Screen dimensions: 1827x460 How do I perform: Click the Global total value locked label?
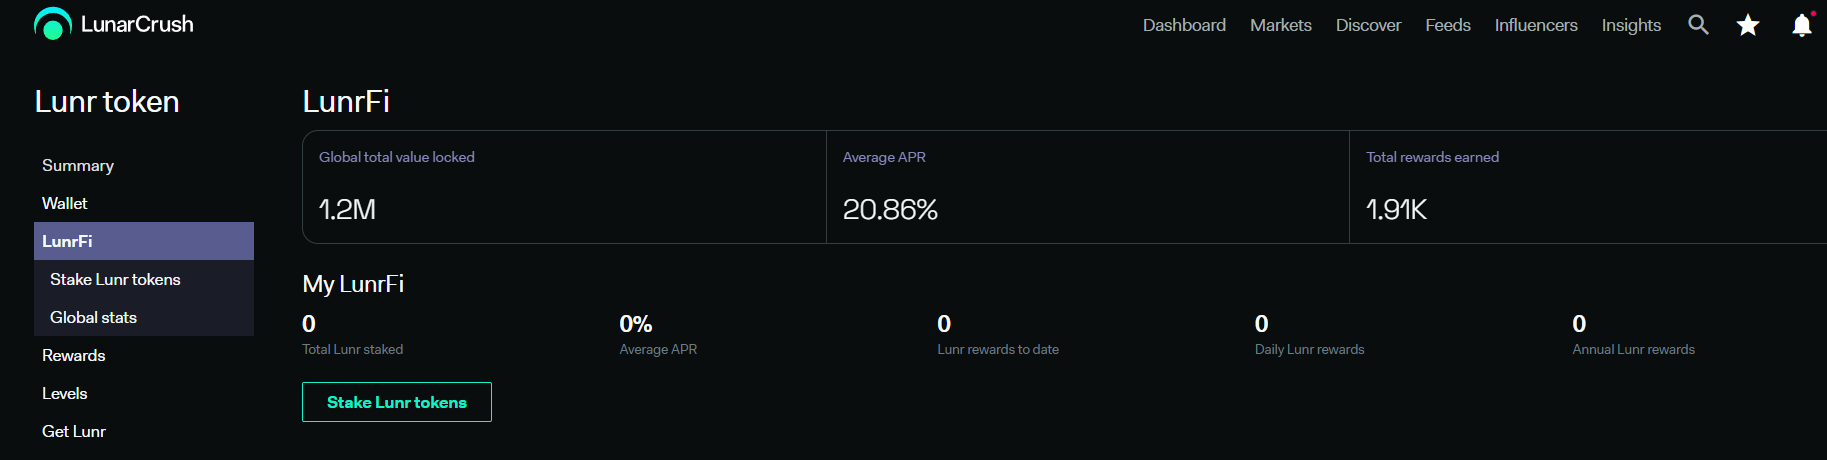point(397,157)
